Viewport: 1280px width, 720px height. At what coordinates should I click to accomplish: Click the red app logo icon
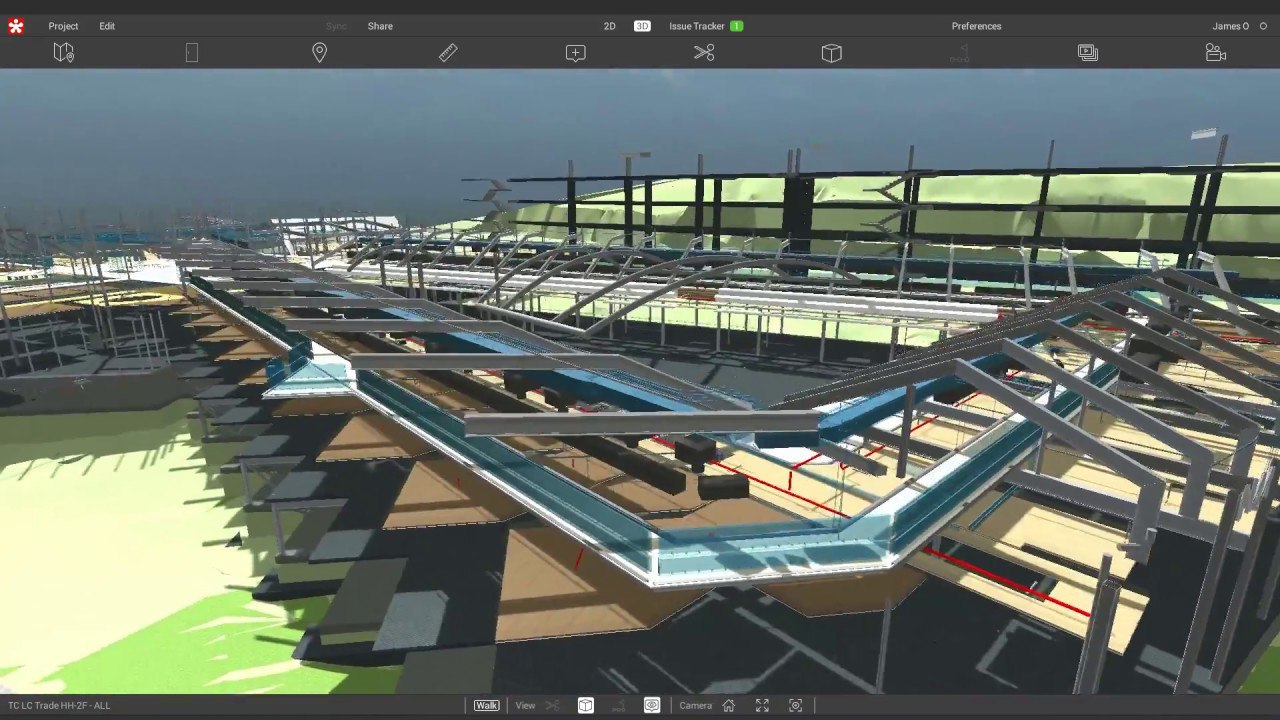click(16, 26)
